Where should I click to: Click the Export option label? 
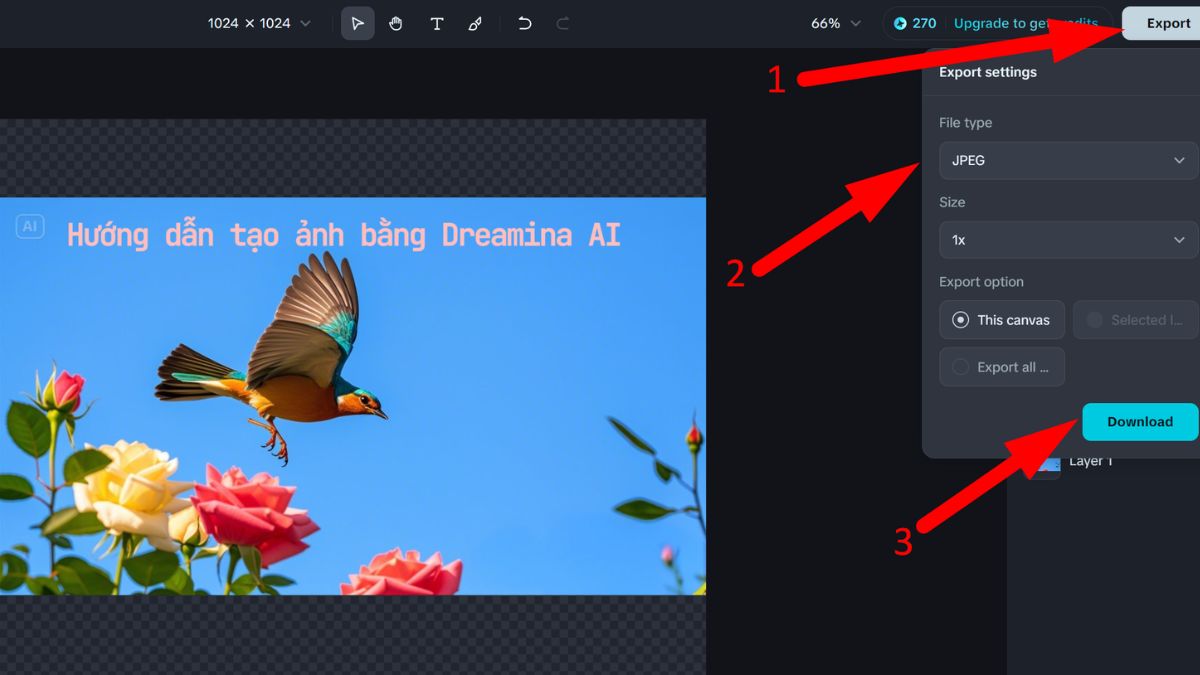click(x=982, y=282)
